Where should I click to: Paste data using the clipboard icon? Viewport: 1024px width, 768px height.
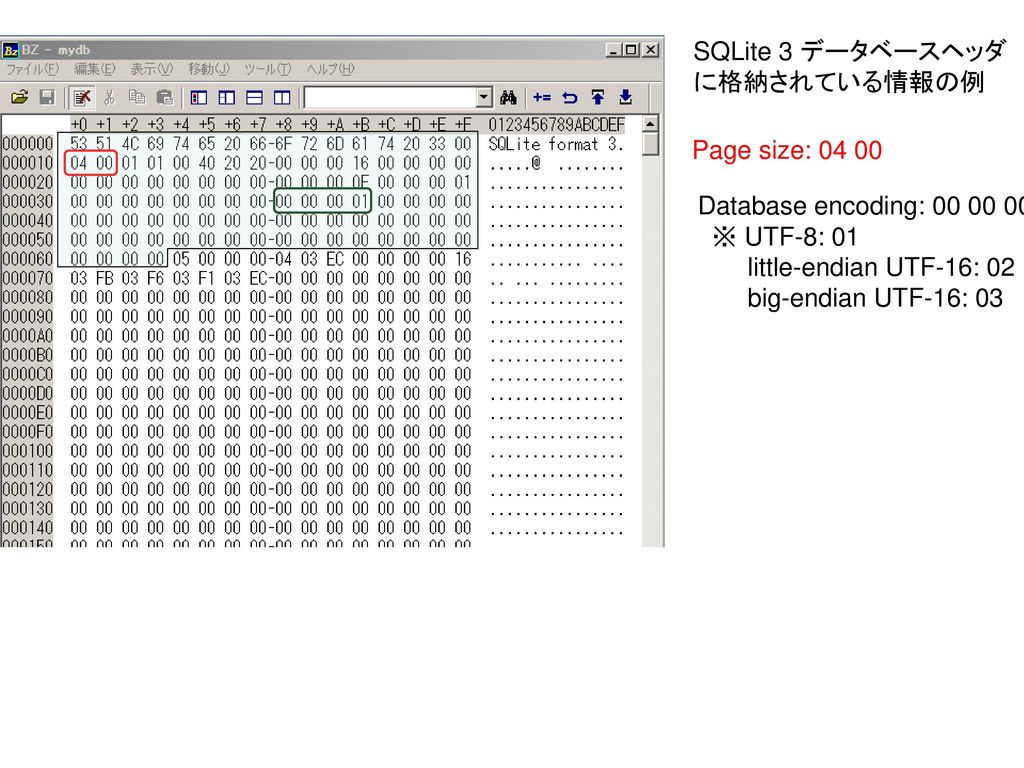click(x=165, y=97)
